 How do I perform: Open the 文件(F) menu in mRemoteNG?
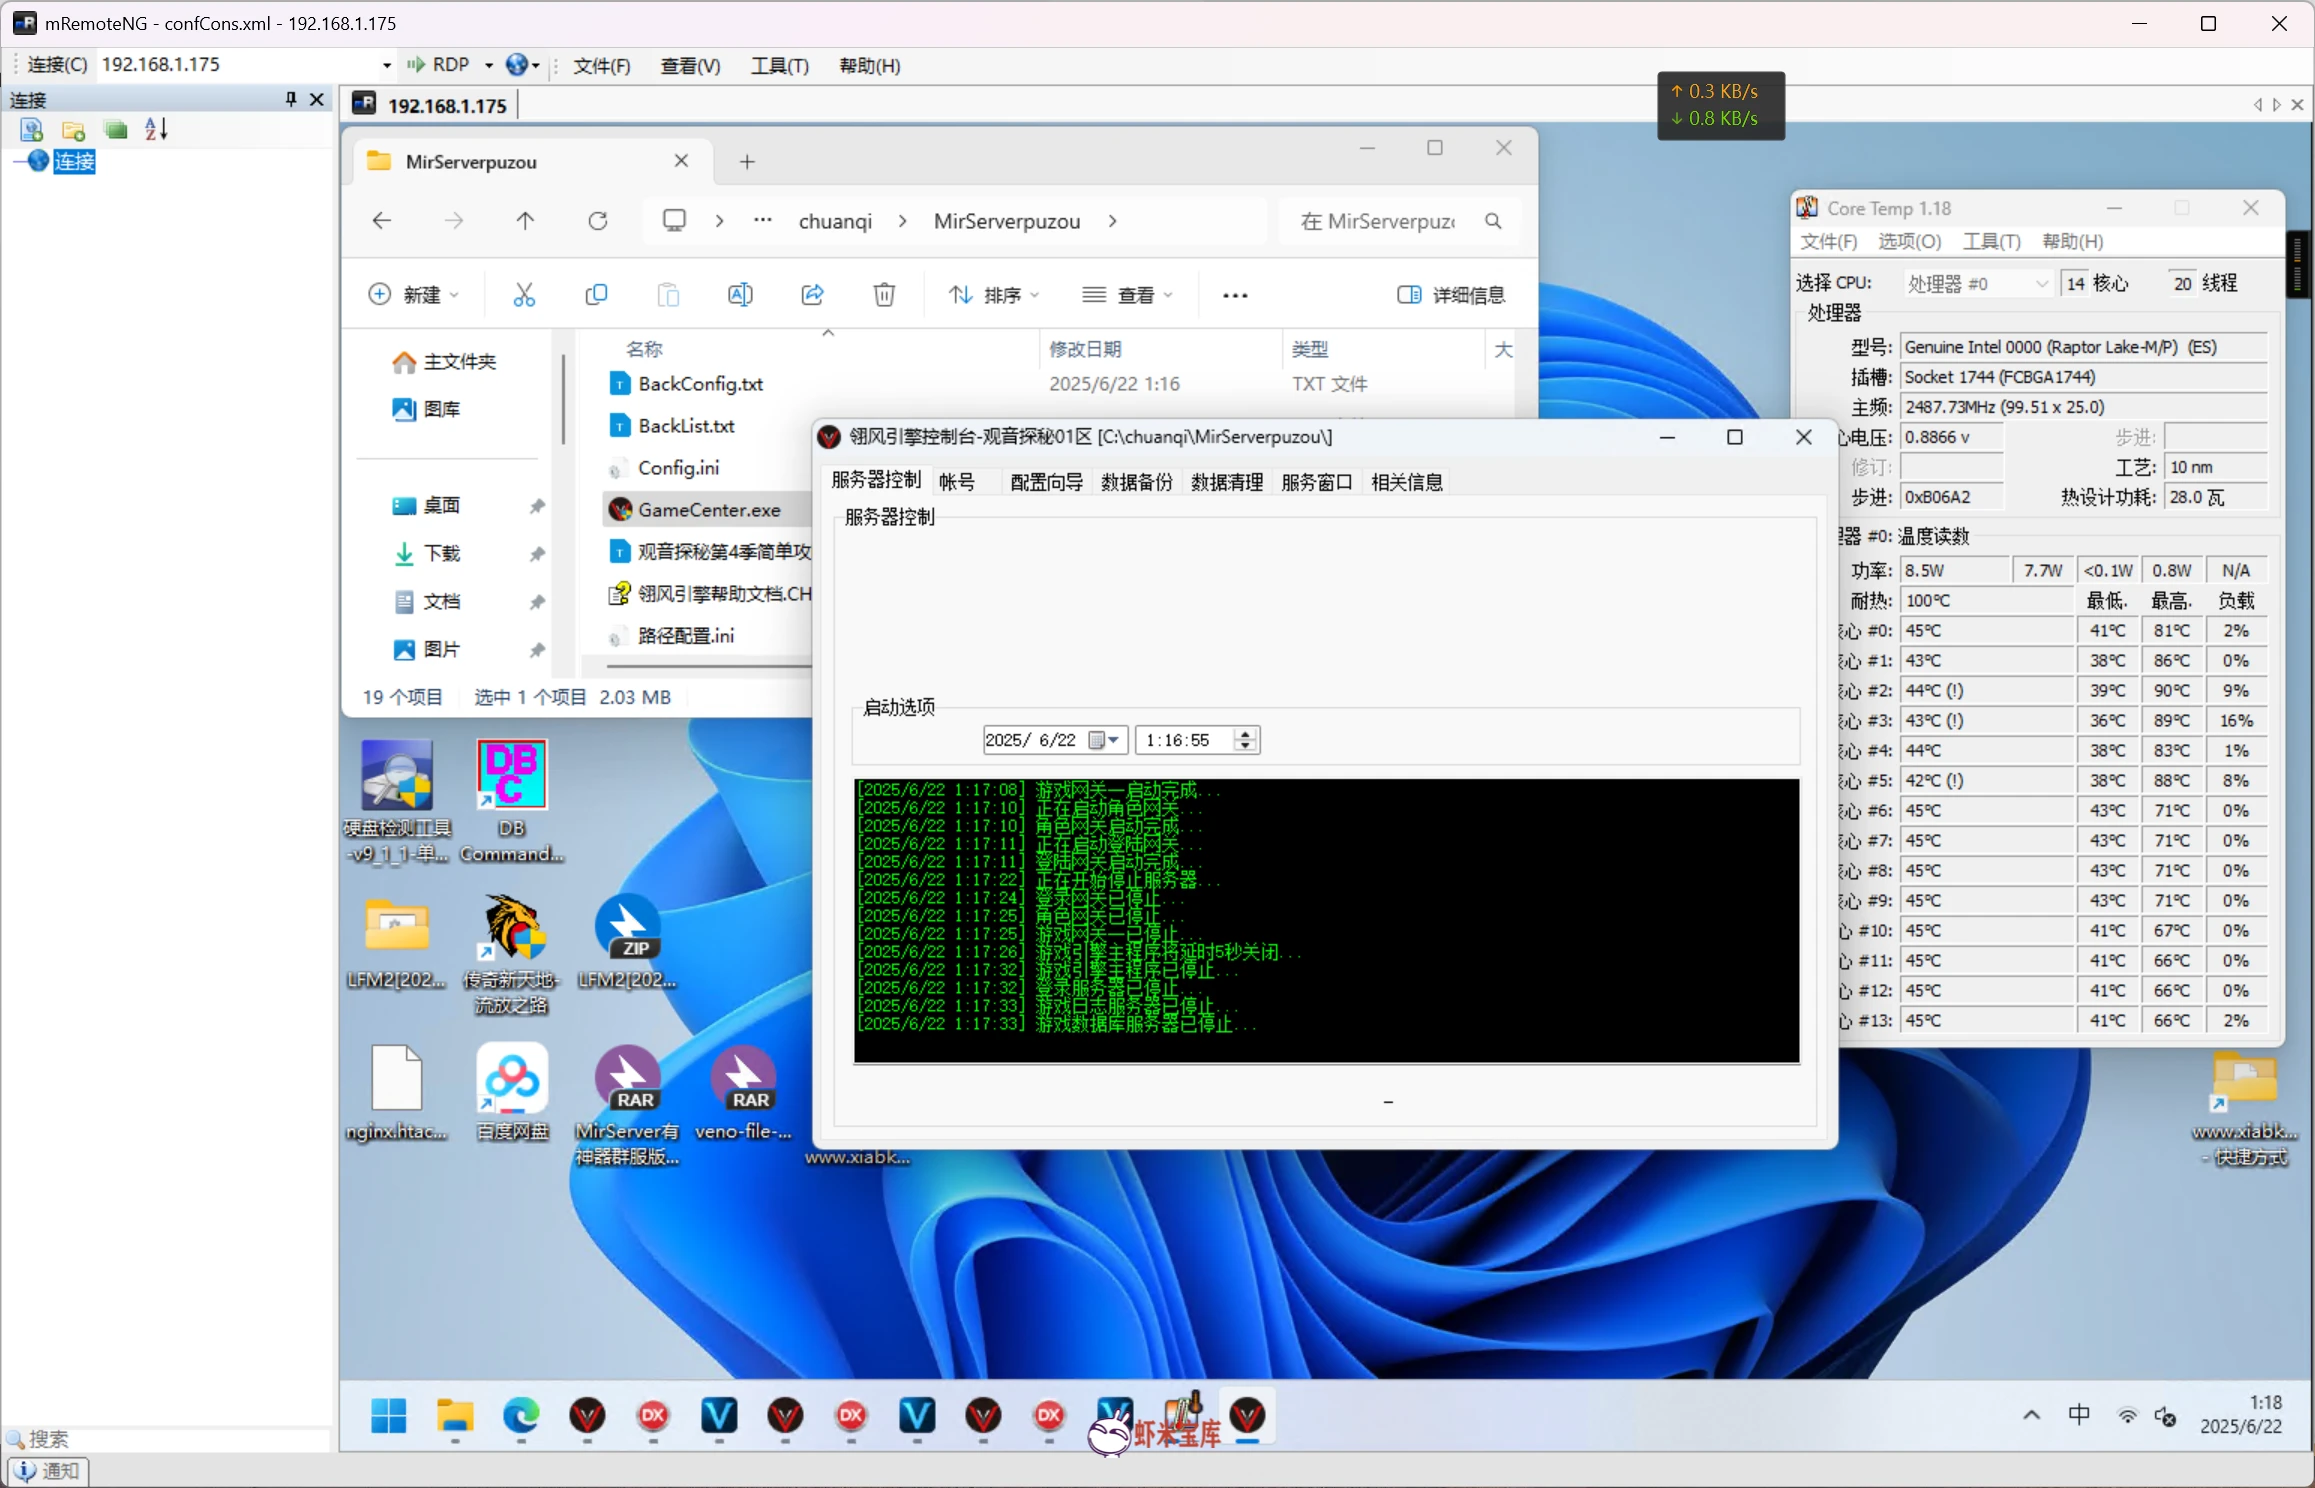coord(601,66)
